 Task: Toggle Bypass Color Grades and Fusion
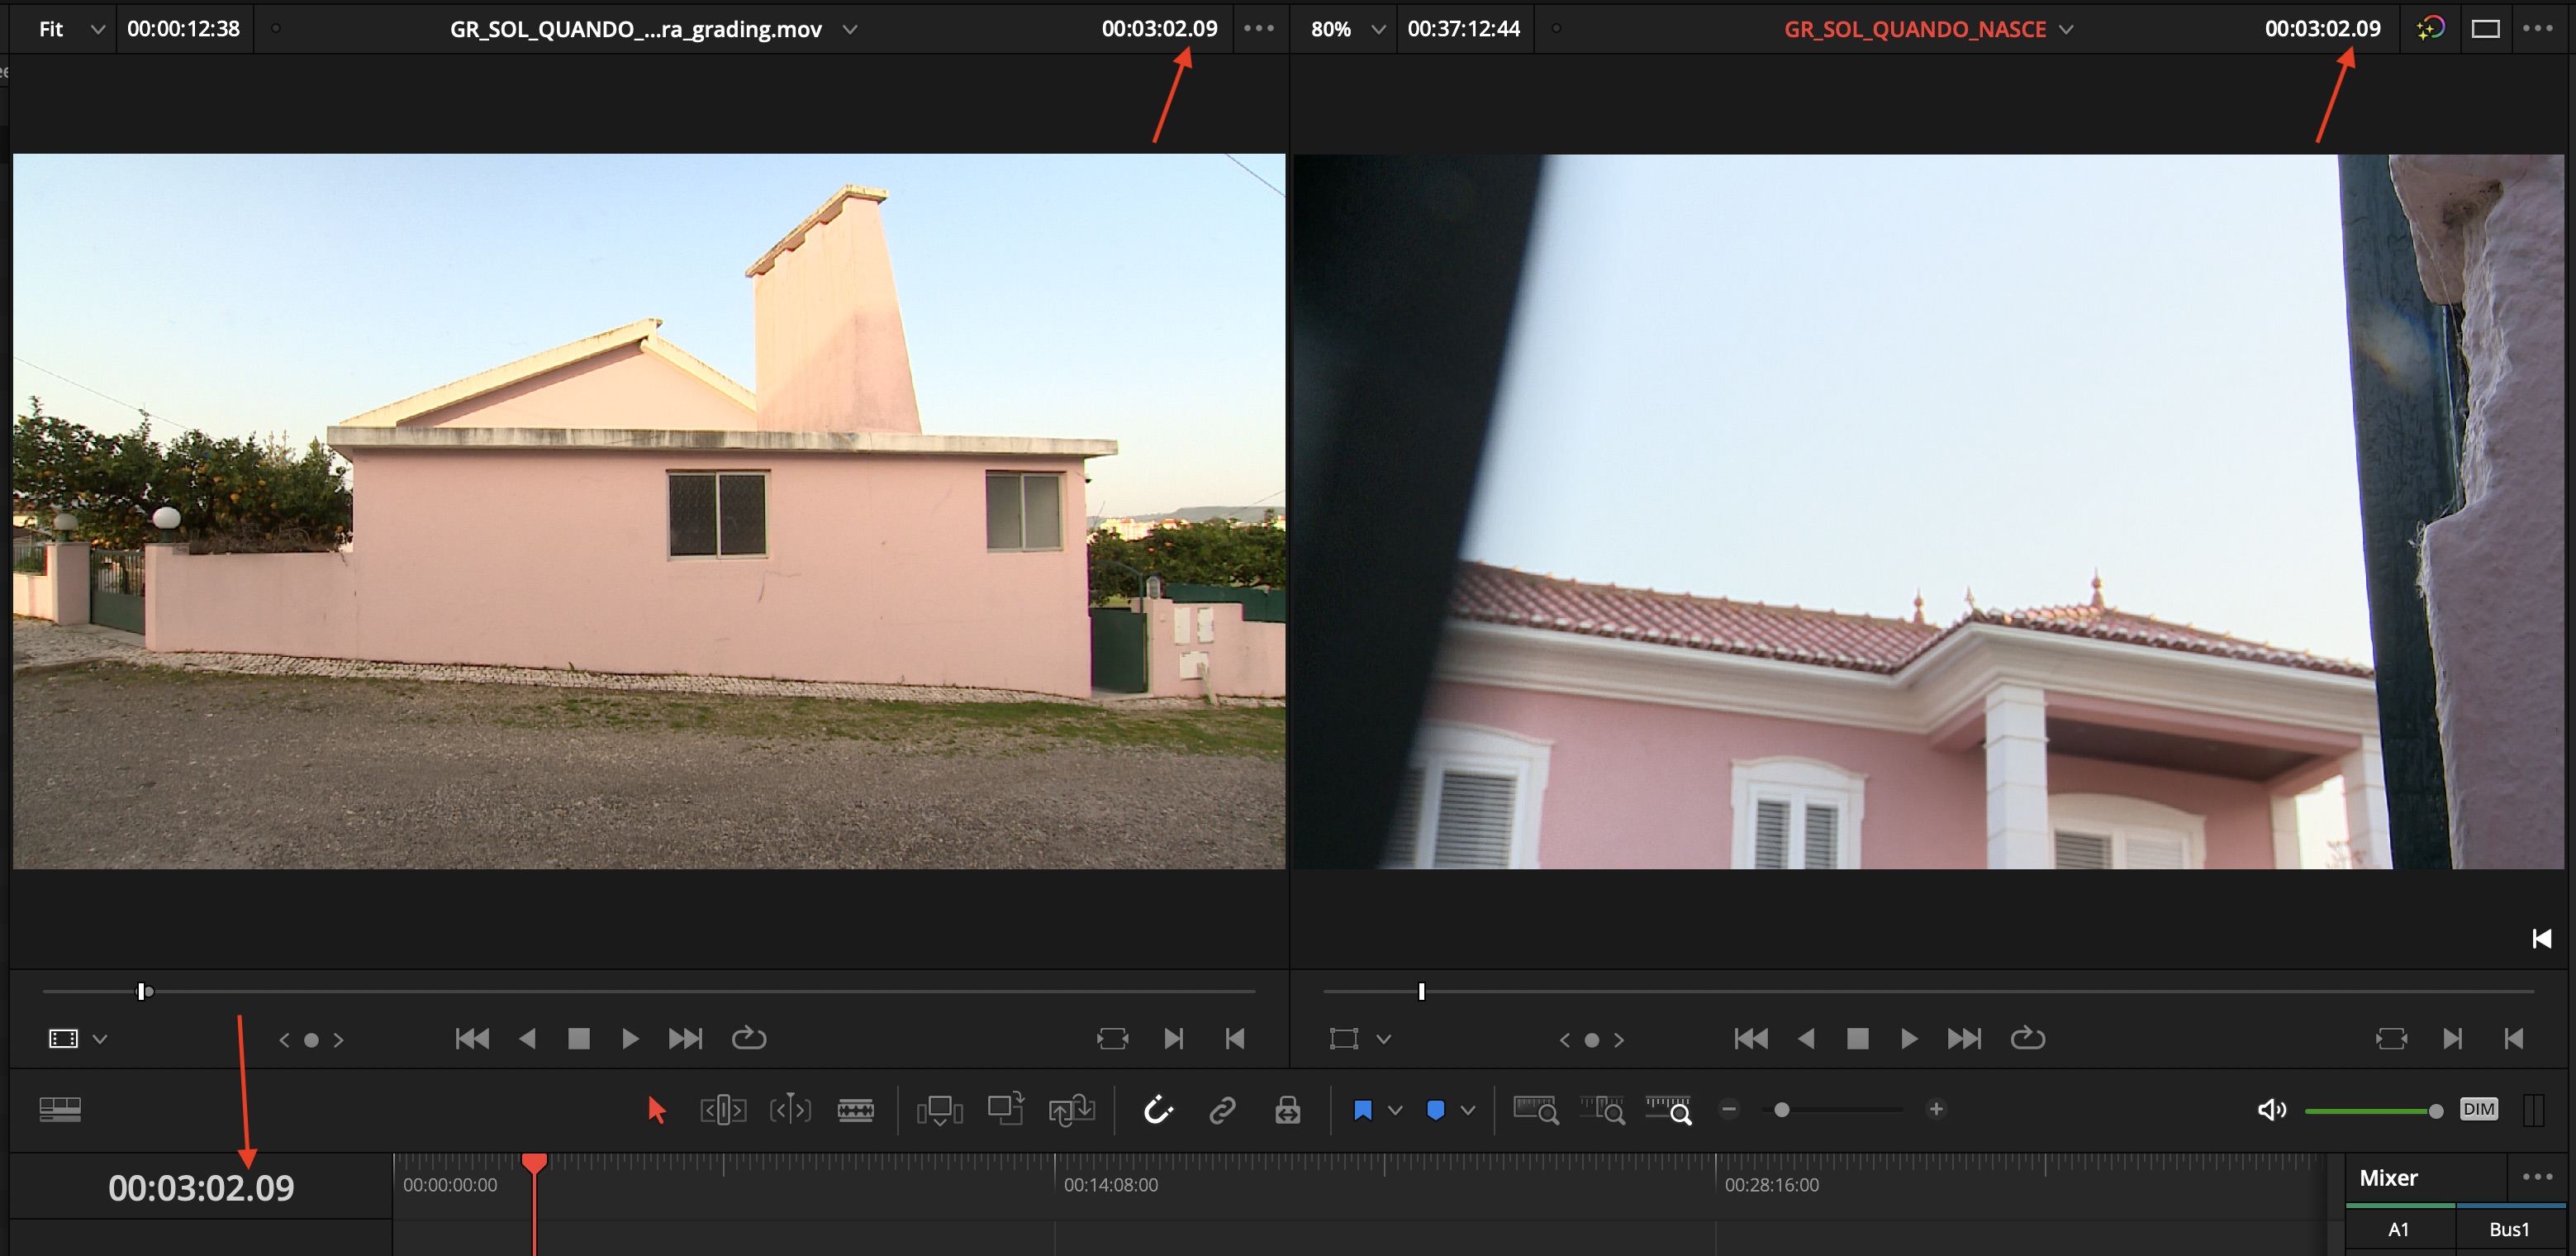click(2430, 28)
